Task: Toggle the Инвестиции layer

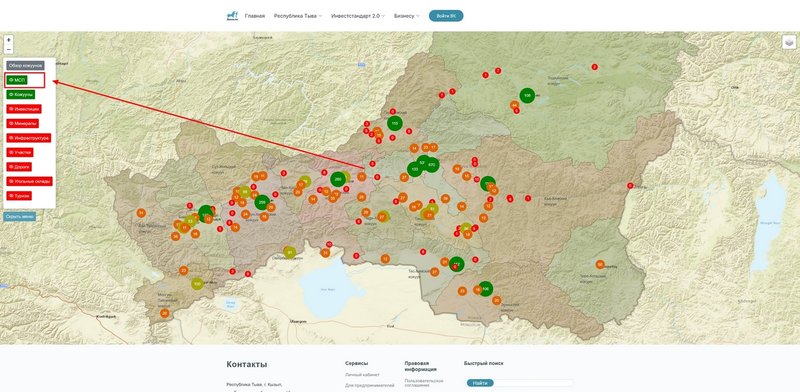Action: 24,109
